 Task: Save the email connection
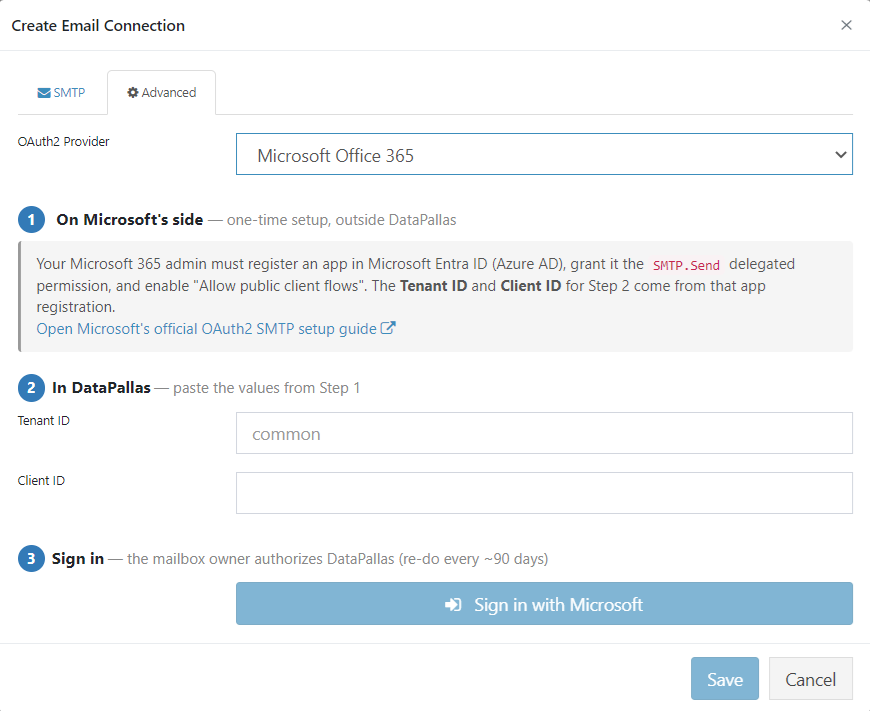(724, 678)
